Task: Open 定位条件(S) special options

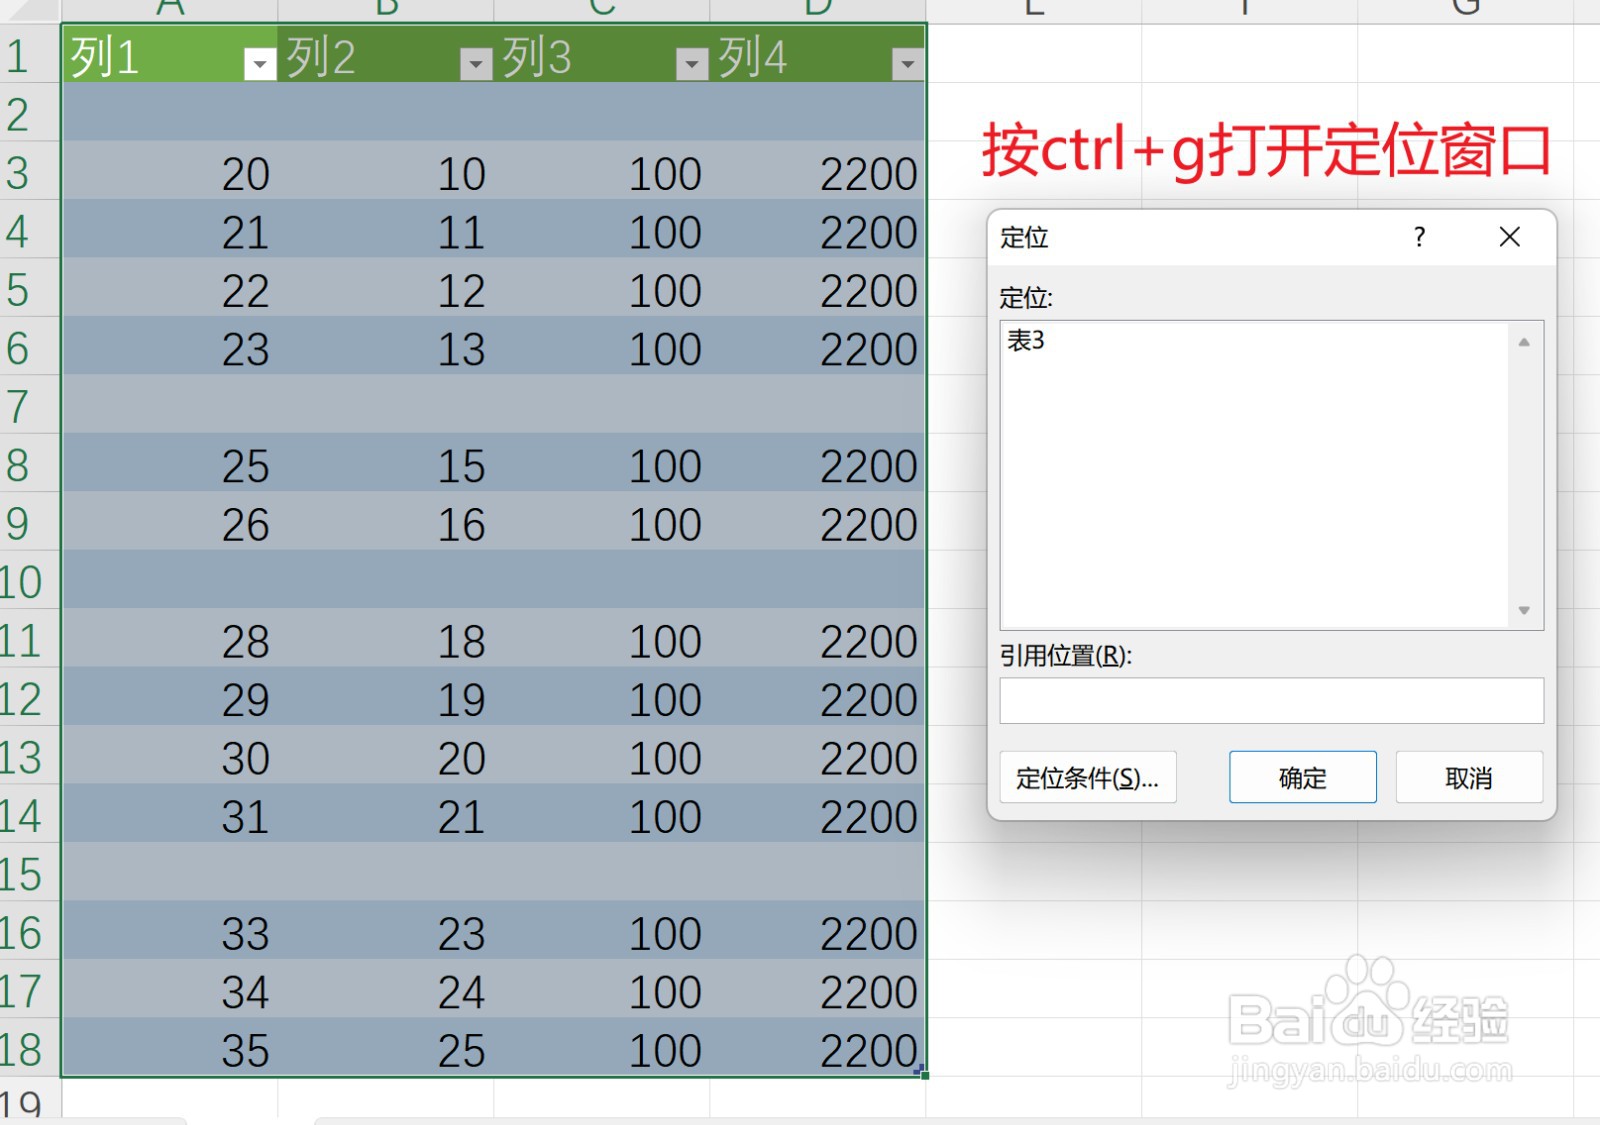Action: pyautogui.click(x=1087, y=777)
